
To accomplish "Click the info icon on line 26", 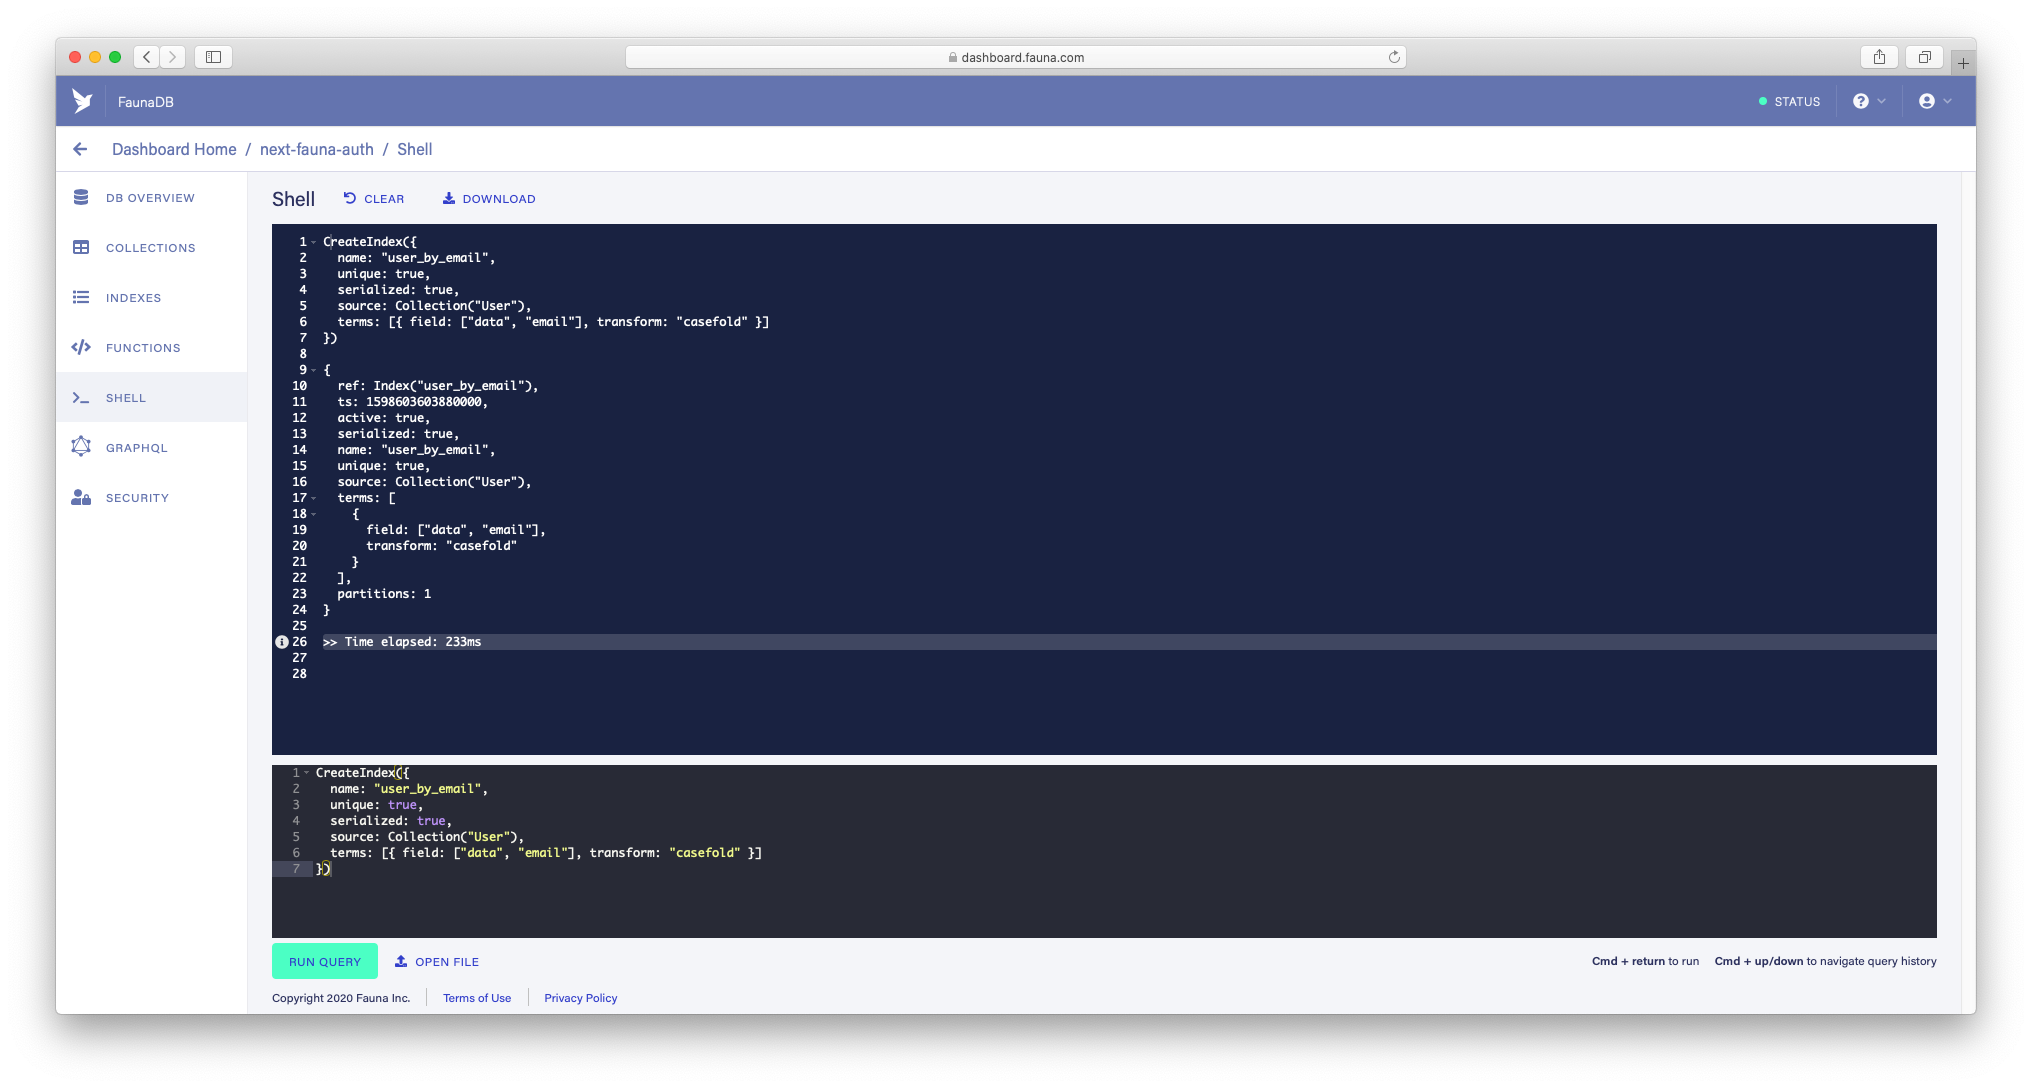I will pyautogui.click(x=282, y=642).
